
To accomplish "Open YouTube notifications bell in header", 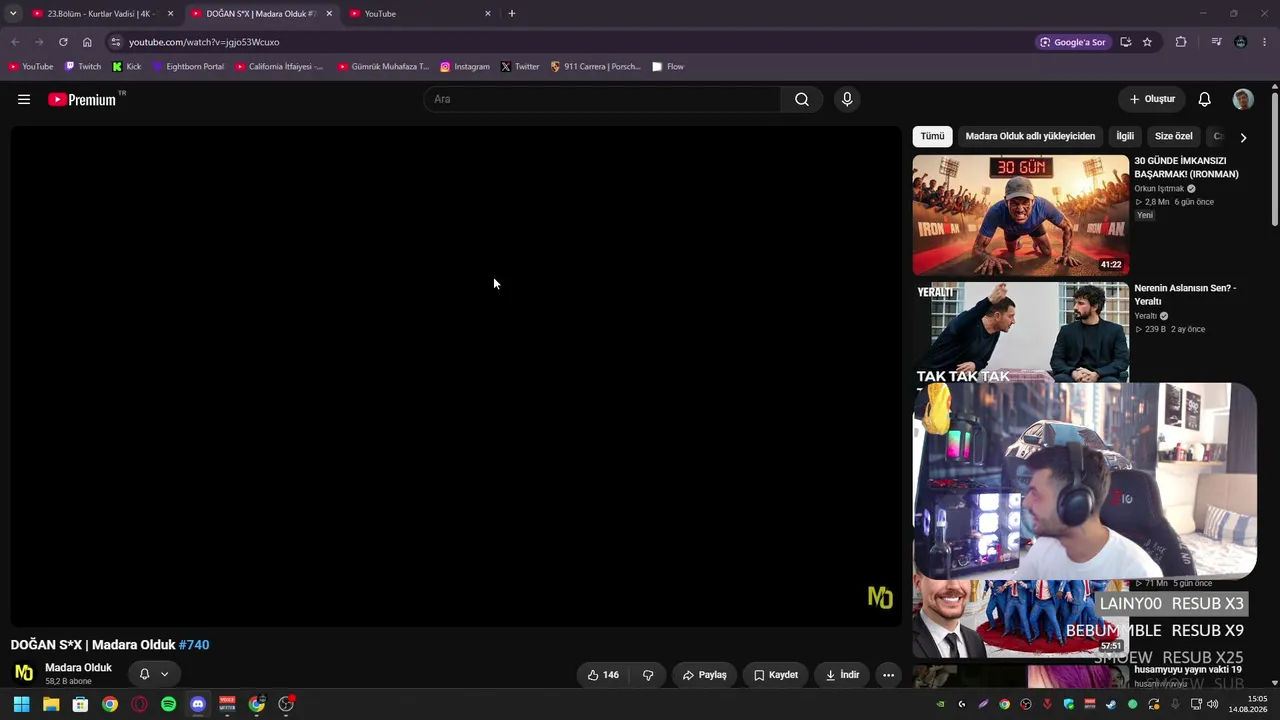I will (x=1205, y=99).
